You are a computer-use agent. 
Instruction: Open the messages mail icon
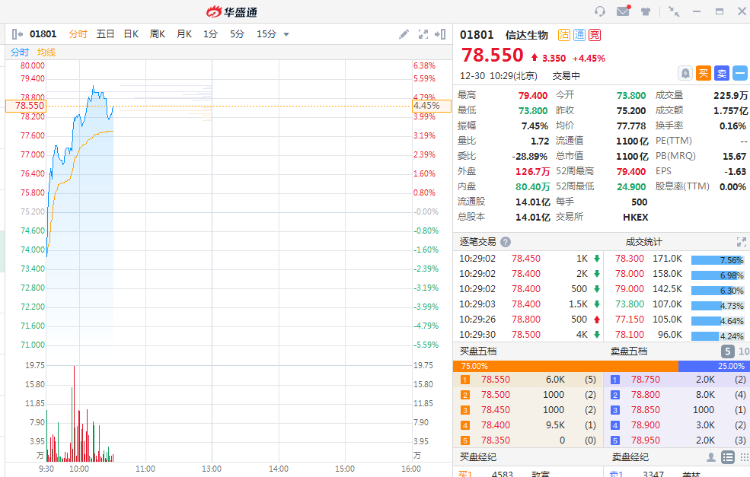(624, 11)
